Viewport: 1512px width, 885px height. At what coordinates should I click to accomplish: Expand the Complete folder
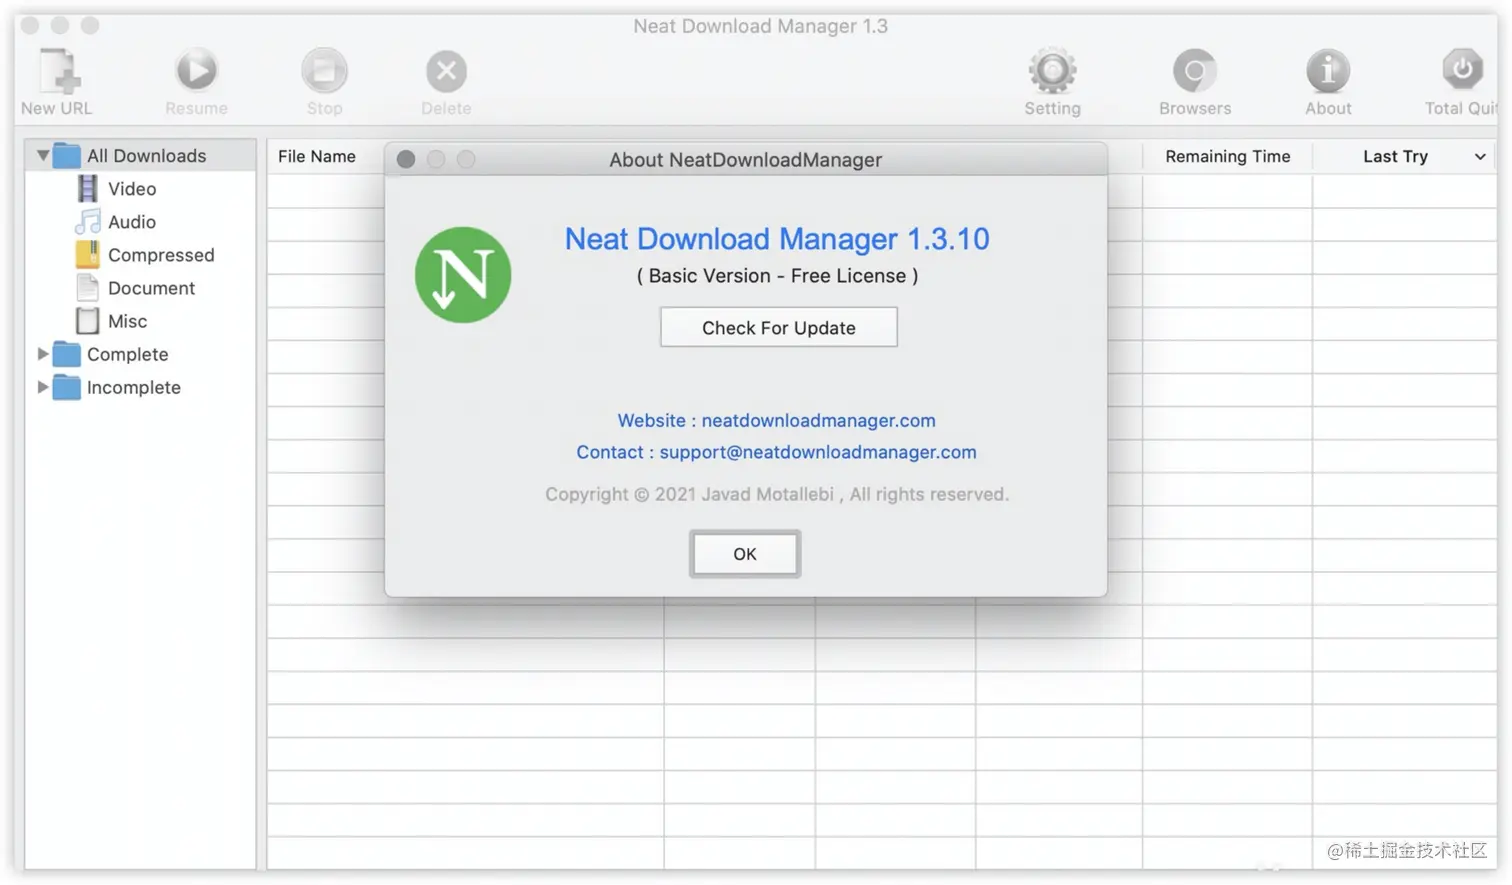pyautogui.click(x=43, y=354)
